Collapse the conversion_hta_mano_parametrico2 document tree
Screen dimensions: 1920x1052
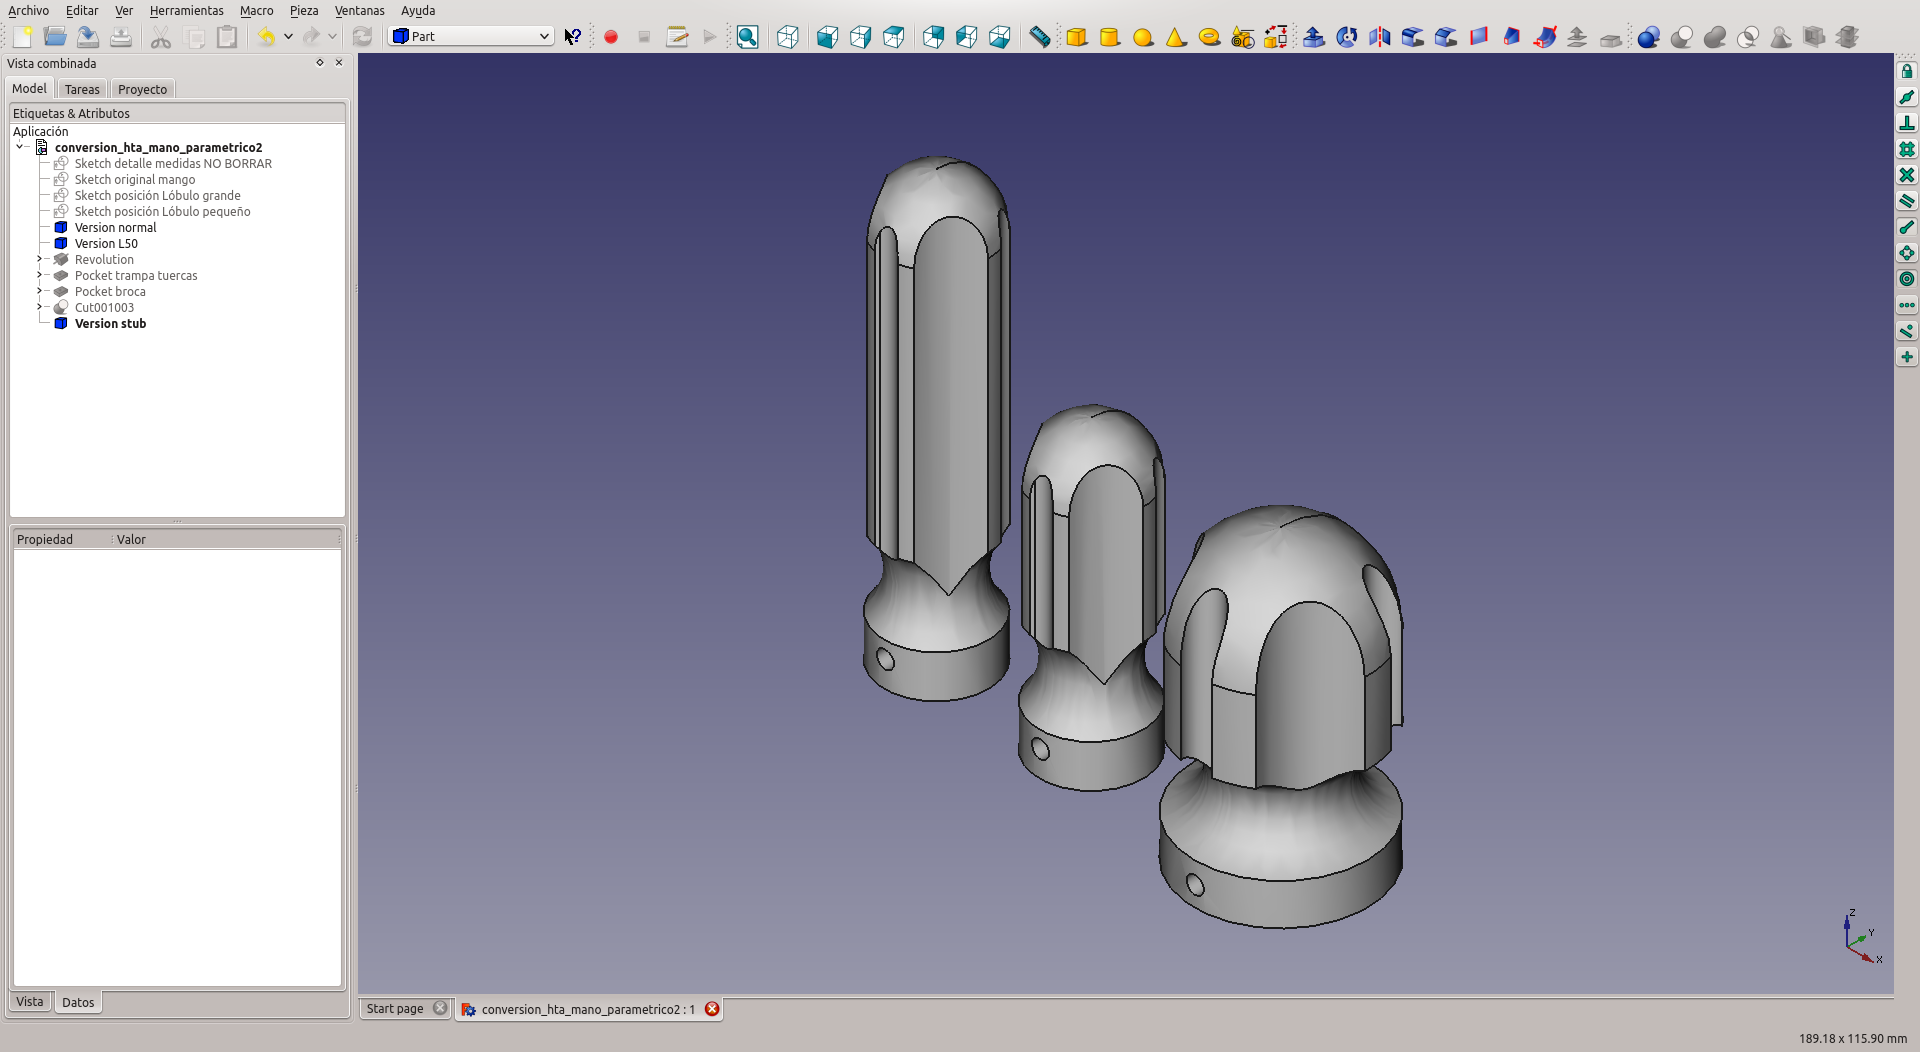[20, 147]
